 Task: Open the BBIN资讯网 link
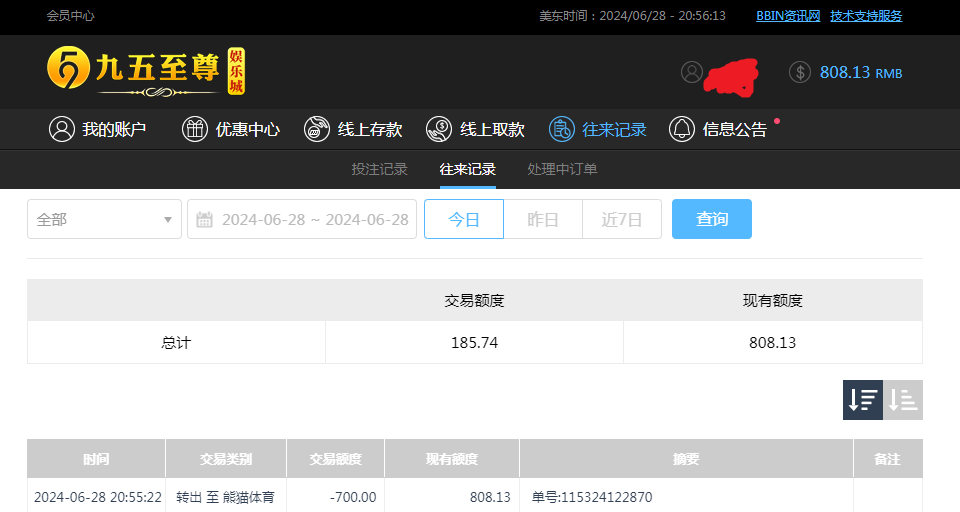pos(788,16)
